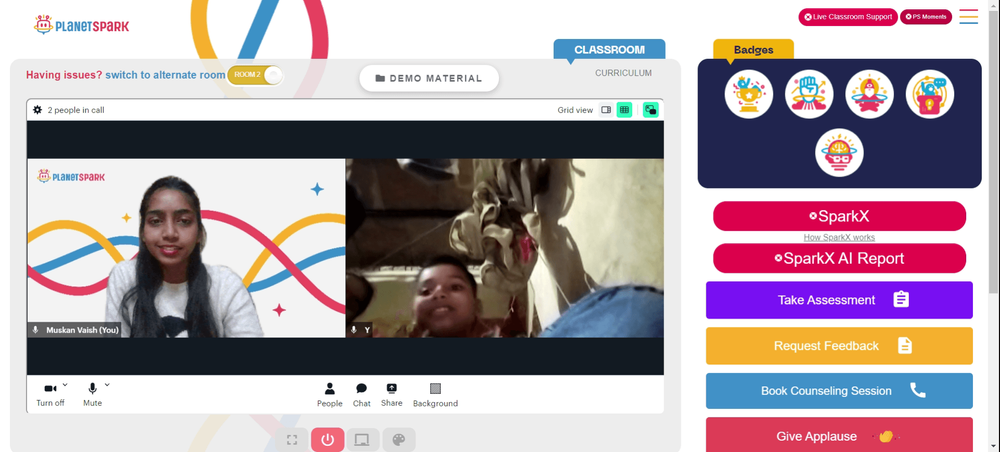Image resolution: width=1000 pixels, height=452 pixels.
Task: Expand camera options arrow
Action: click(x=65, y=384)
